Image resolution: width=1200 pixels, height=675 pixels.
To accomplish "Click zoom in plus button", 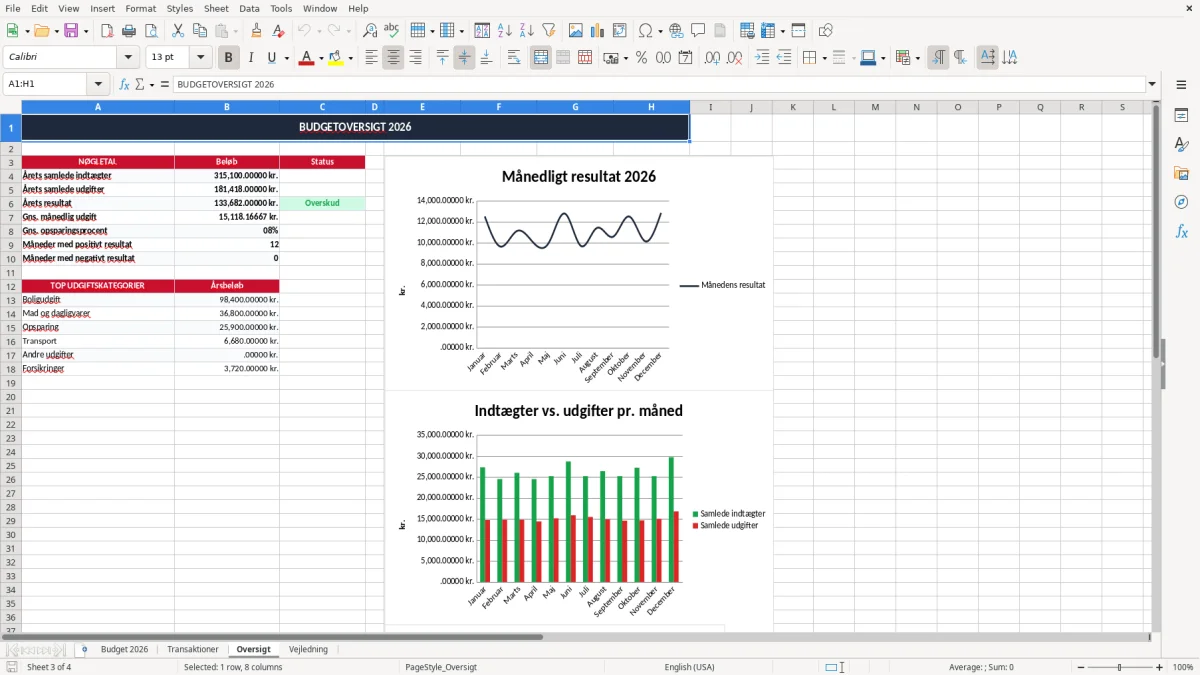I will coord(1160,667).
